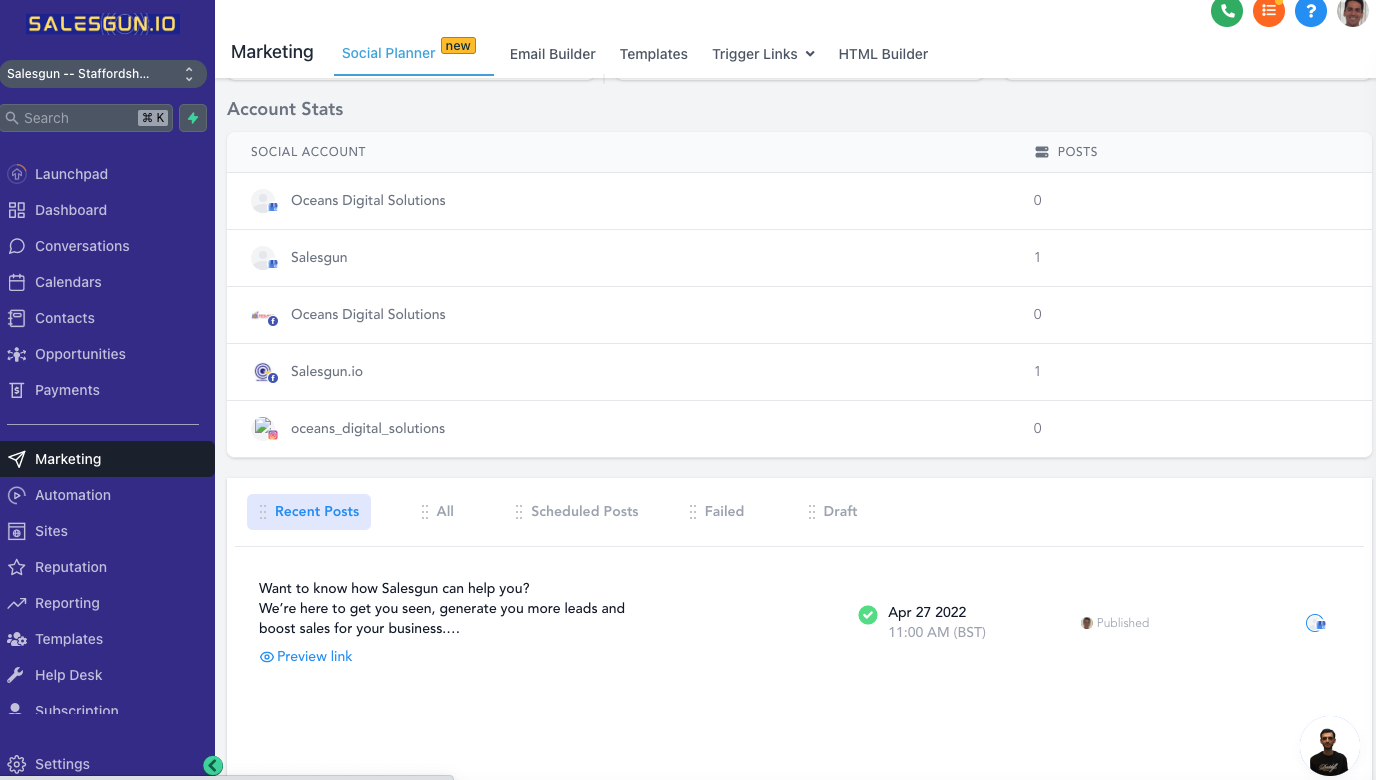Select the Salesgun.io Facebook account row
The image size is (1376, 780).
[x=327, y=371]
